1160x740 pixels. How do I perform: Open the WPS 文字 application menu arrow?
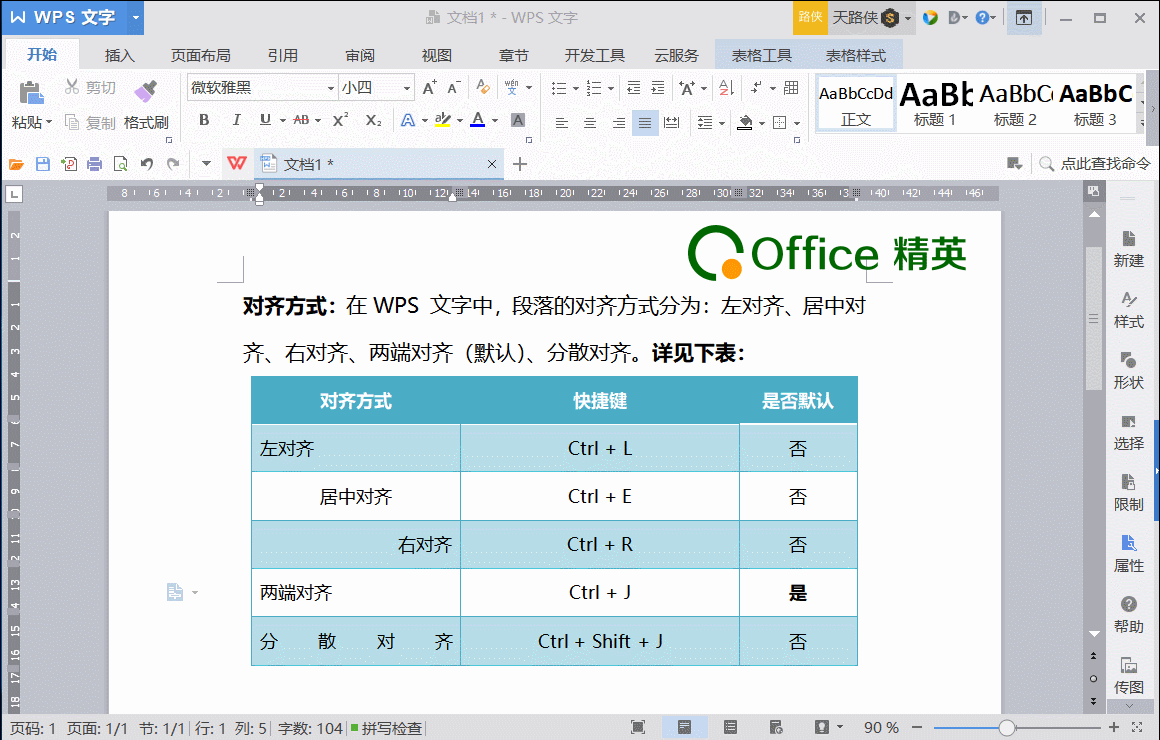coord(136,18)
